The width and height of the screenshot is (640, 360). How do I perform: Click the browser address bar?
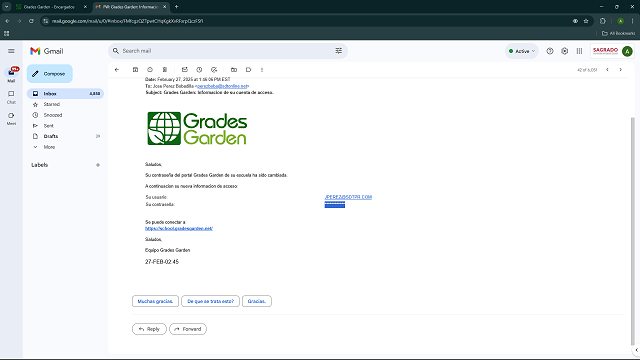(x=306, y=21)
